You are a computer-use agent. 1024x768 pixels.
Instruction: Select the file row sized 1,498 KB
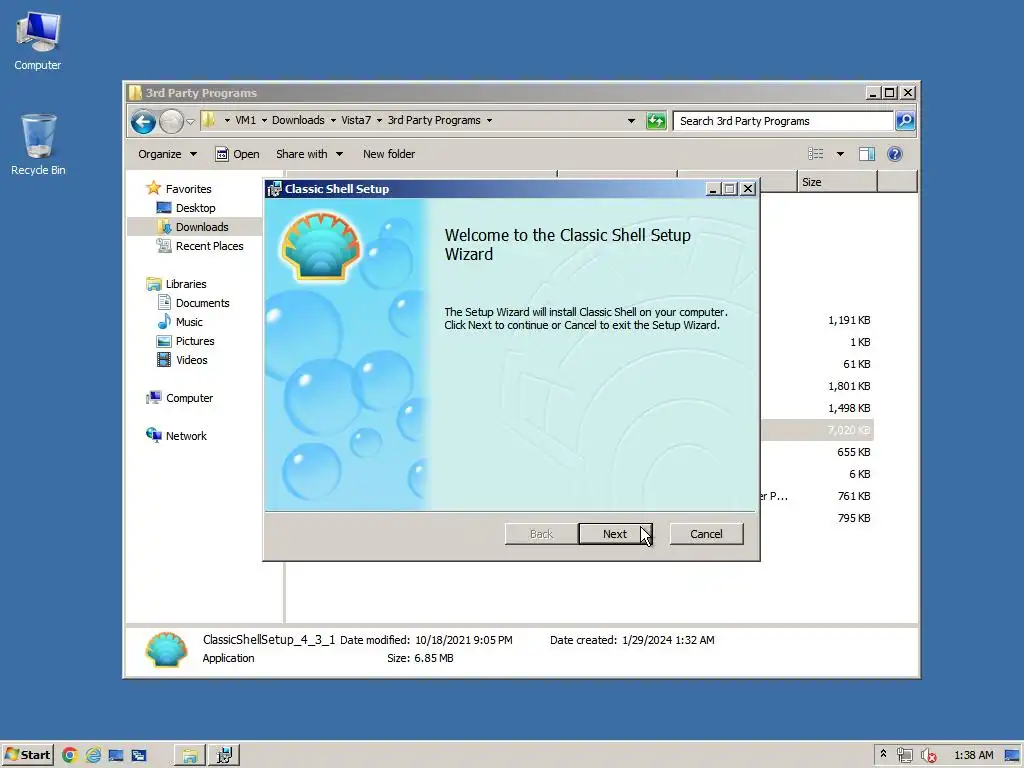pyautogui.click(x=816, y=408)
